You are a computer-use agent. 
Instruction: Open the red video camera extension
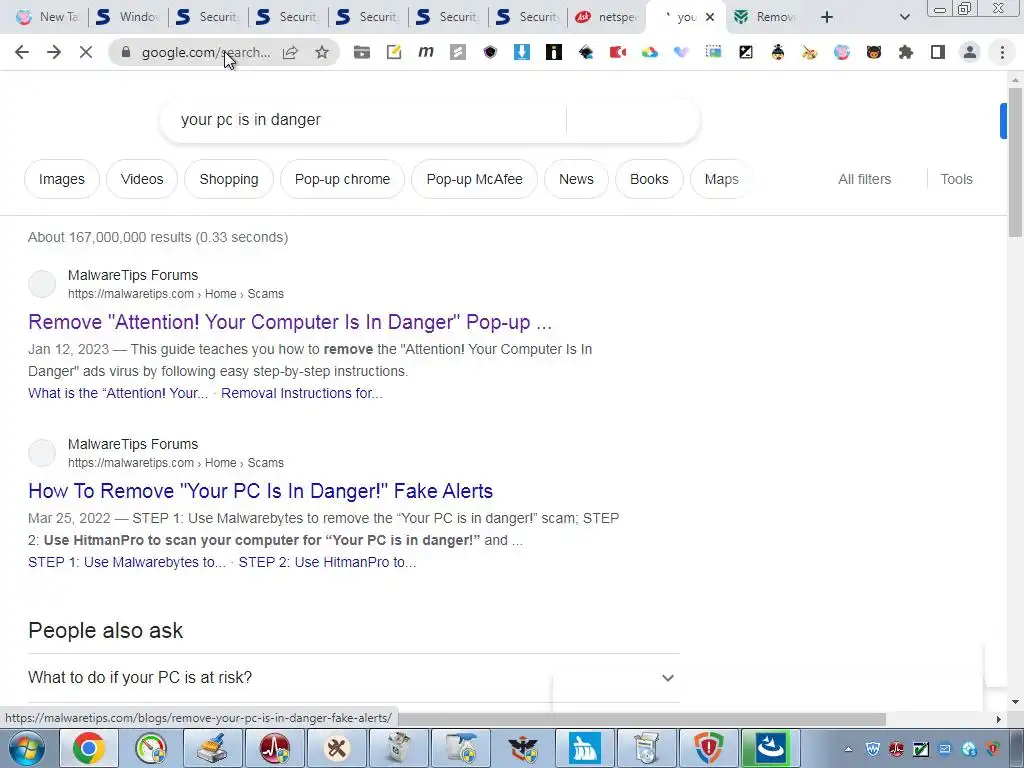pos(618,52)
